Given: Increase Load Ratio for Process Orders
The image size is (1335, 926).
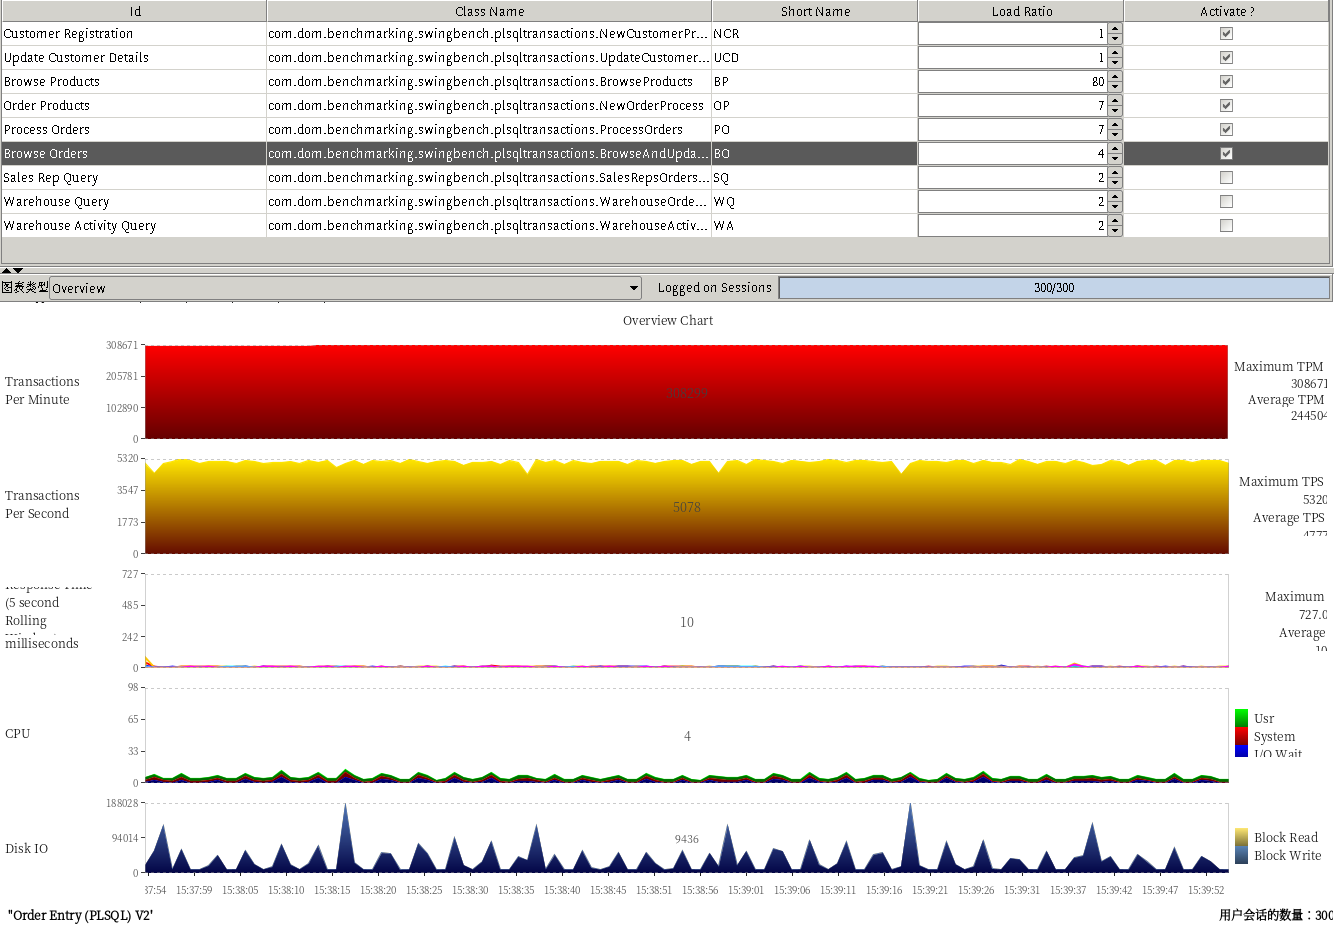Looking at the screenshot, I should (x=1115, y=124).
